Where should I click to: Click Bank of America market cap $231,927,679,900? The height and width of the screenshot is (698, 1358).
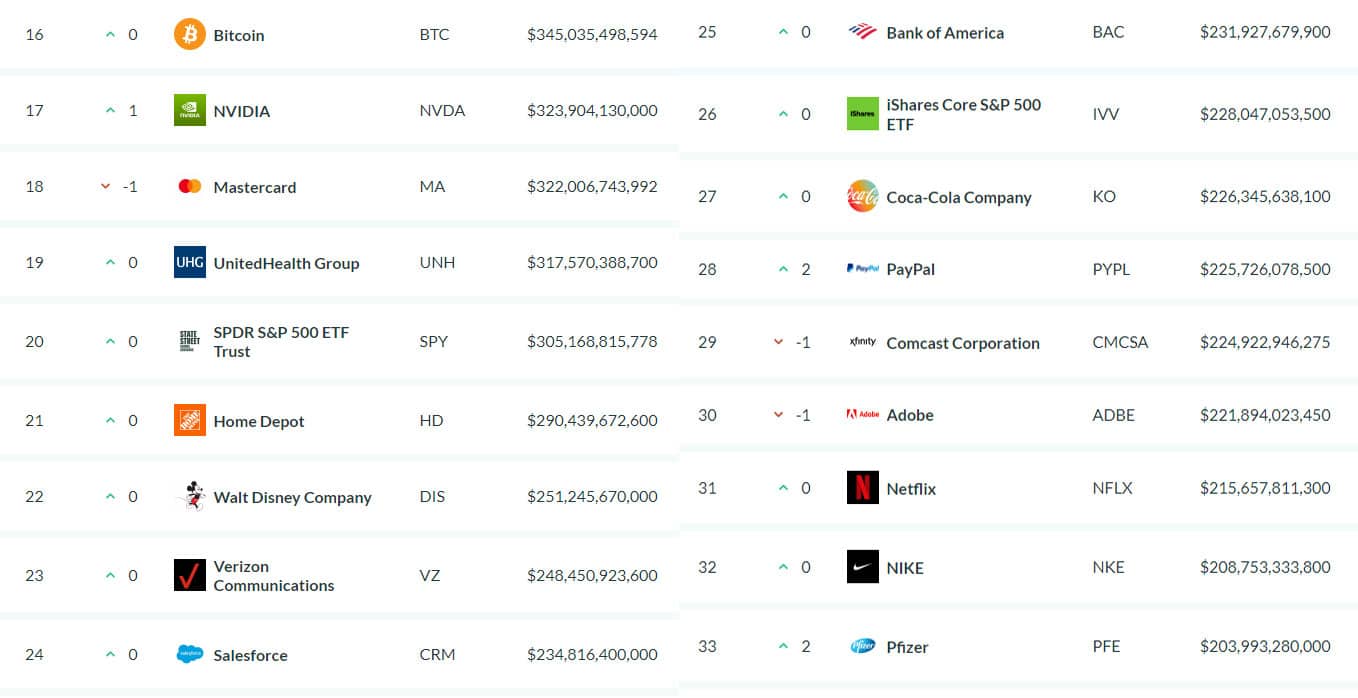1265,32
